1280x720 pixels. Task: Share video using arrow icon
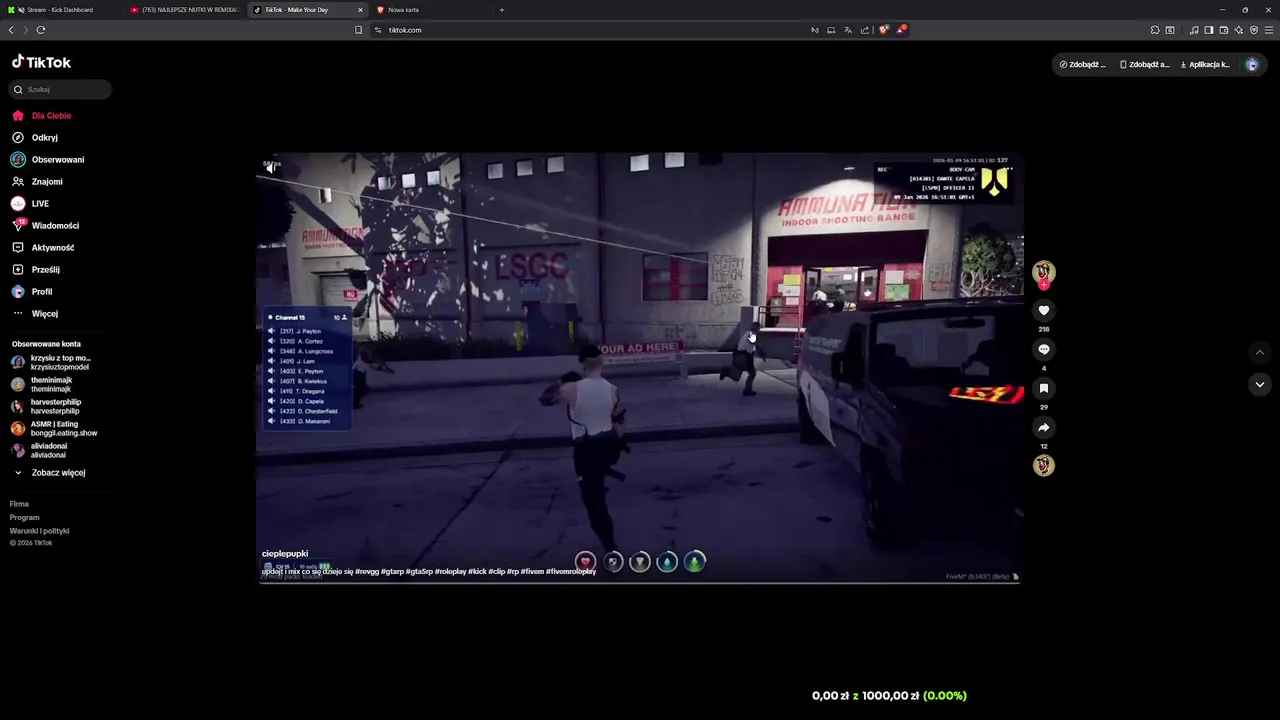click(1044, 427)
